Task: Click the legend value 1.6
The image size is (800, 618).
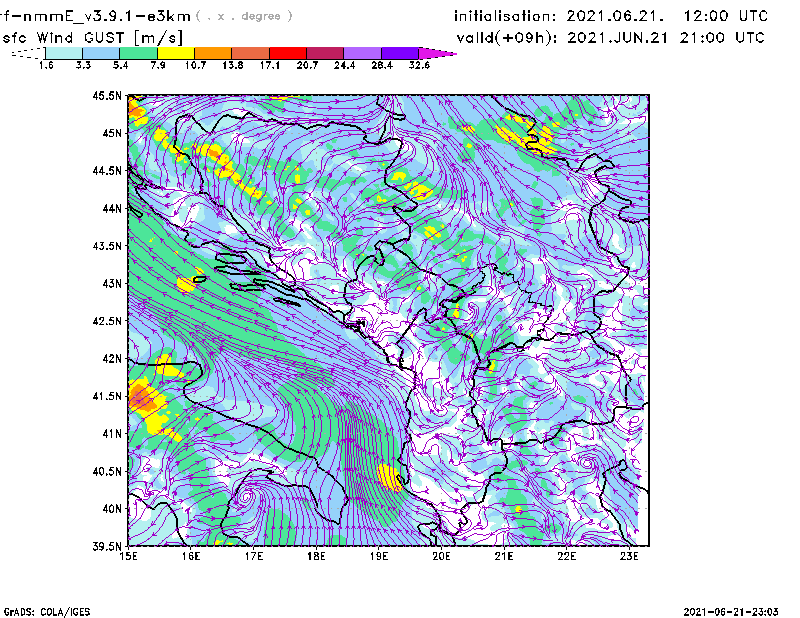Action: (46, 65)
